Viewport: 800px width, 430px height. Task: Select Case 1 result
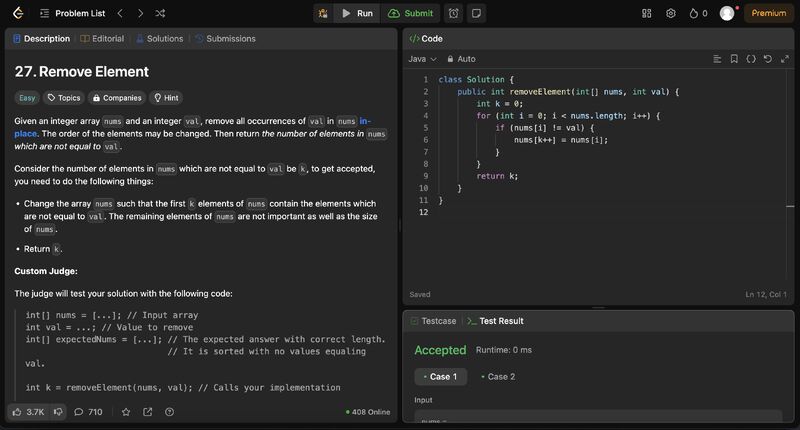pos(440,377)
